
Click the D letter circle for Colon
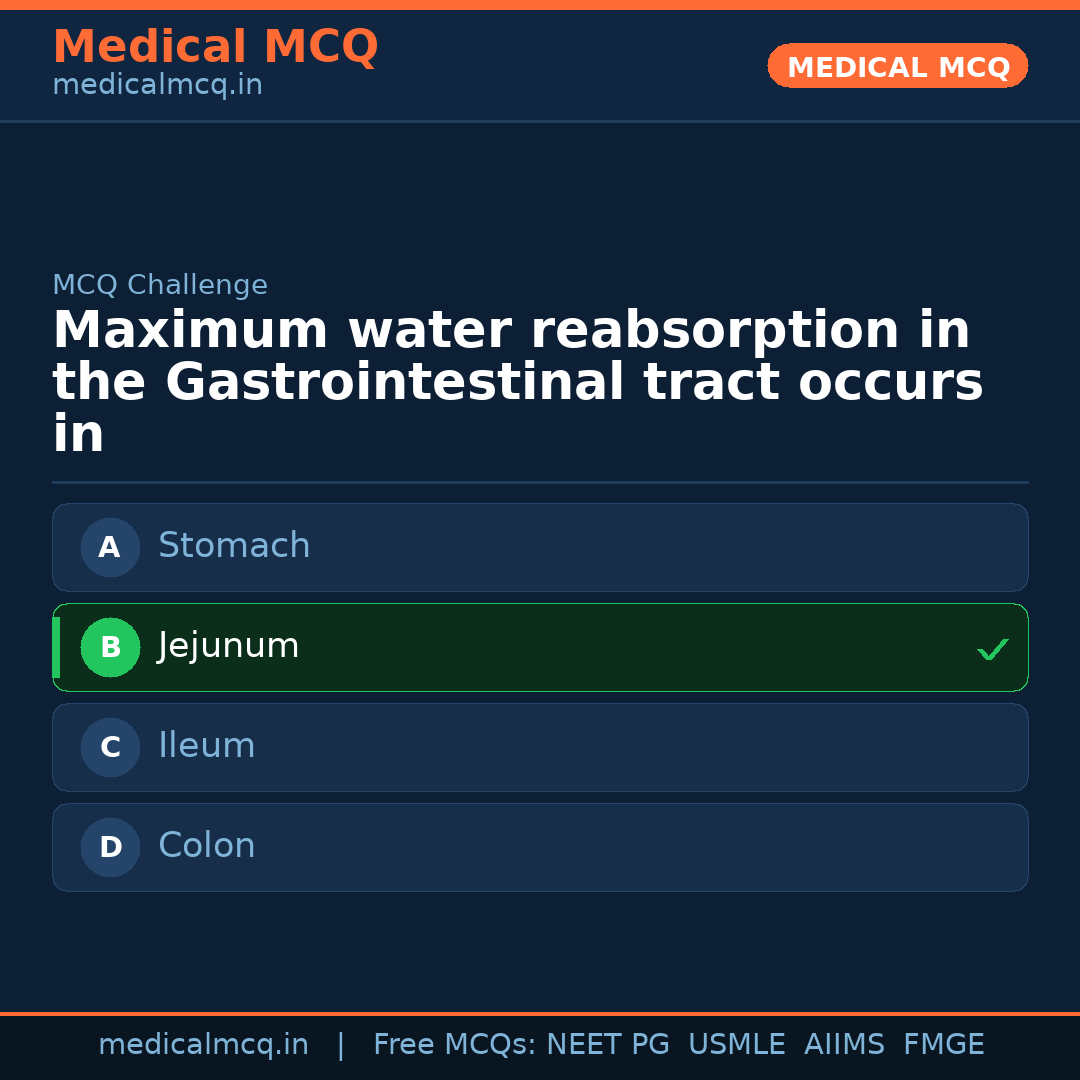pos(110,847)
